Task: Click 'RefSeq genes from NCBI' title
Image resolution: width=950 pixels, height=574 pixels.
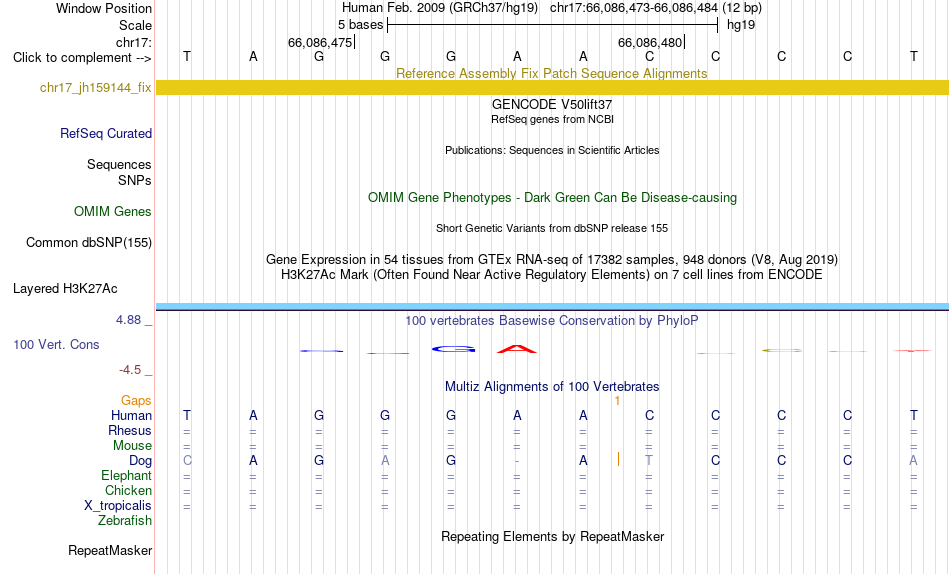Action: 552,119
